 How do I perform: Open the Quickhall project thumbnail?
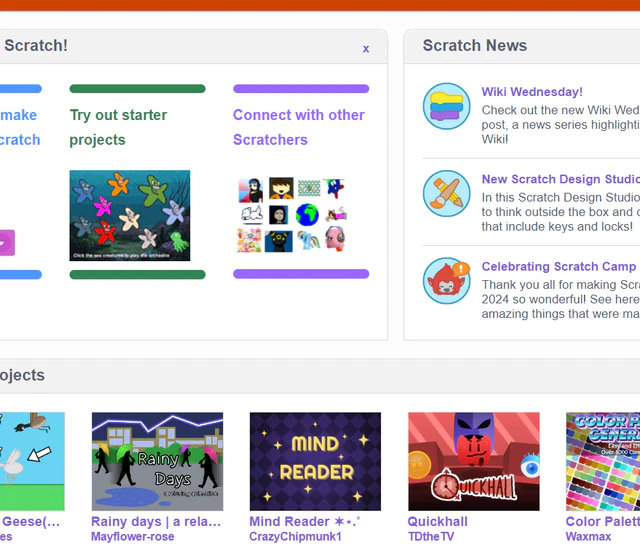(473, 461)
